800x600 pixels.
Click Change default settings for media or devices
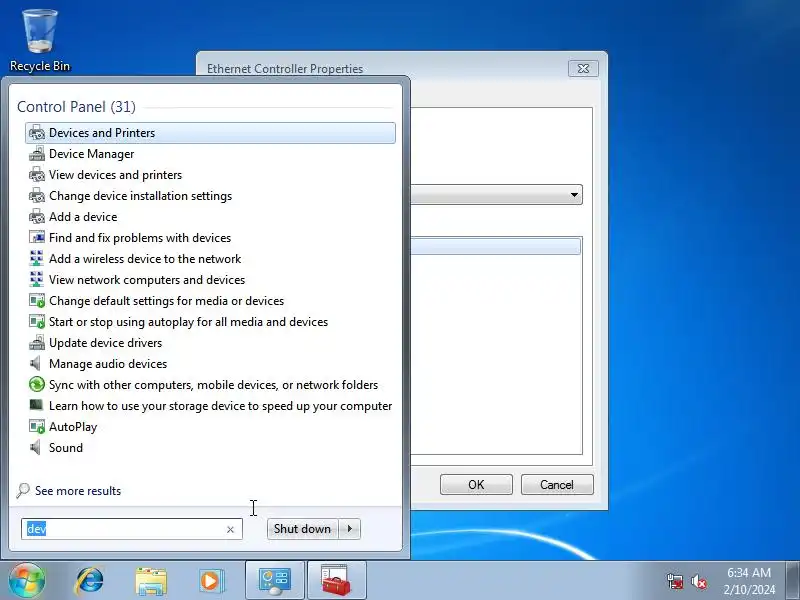[x=166, y=301]
